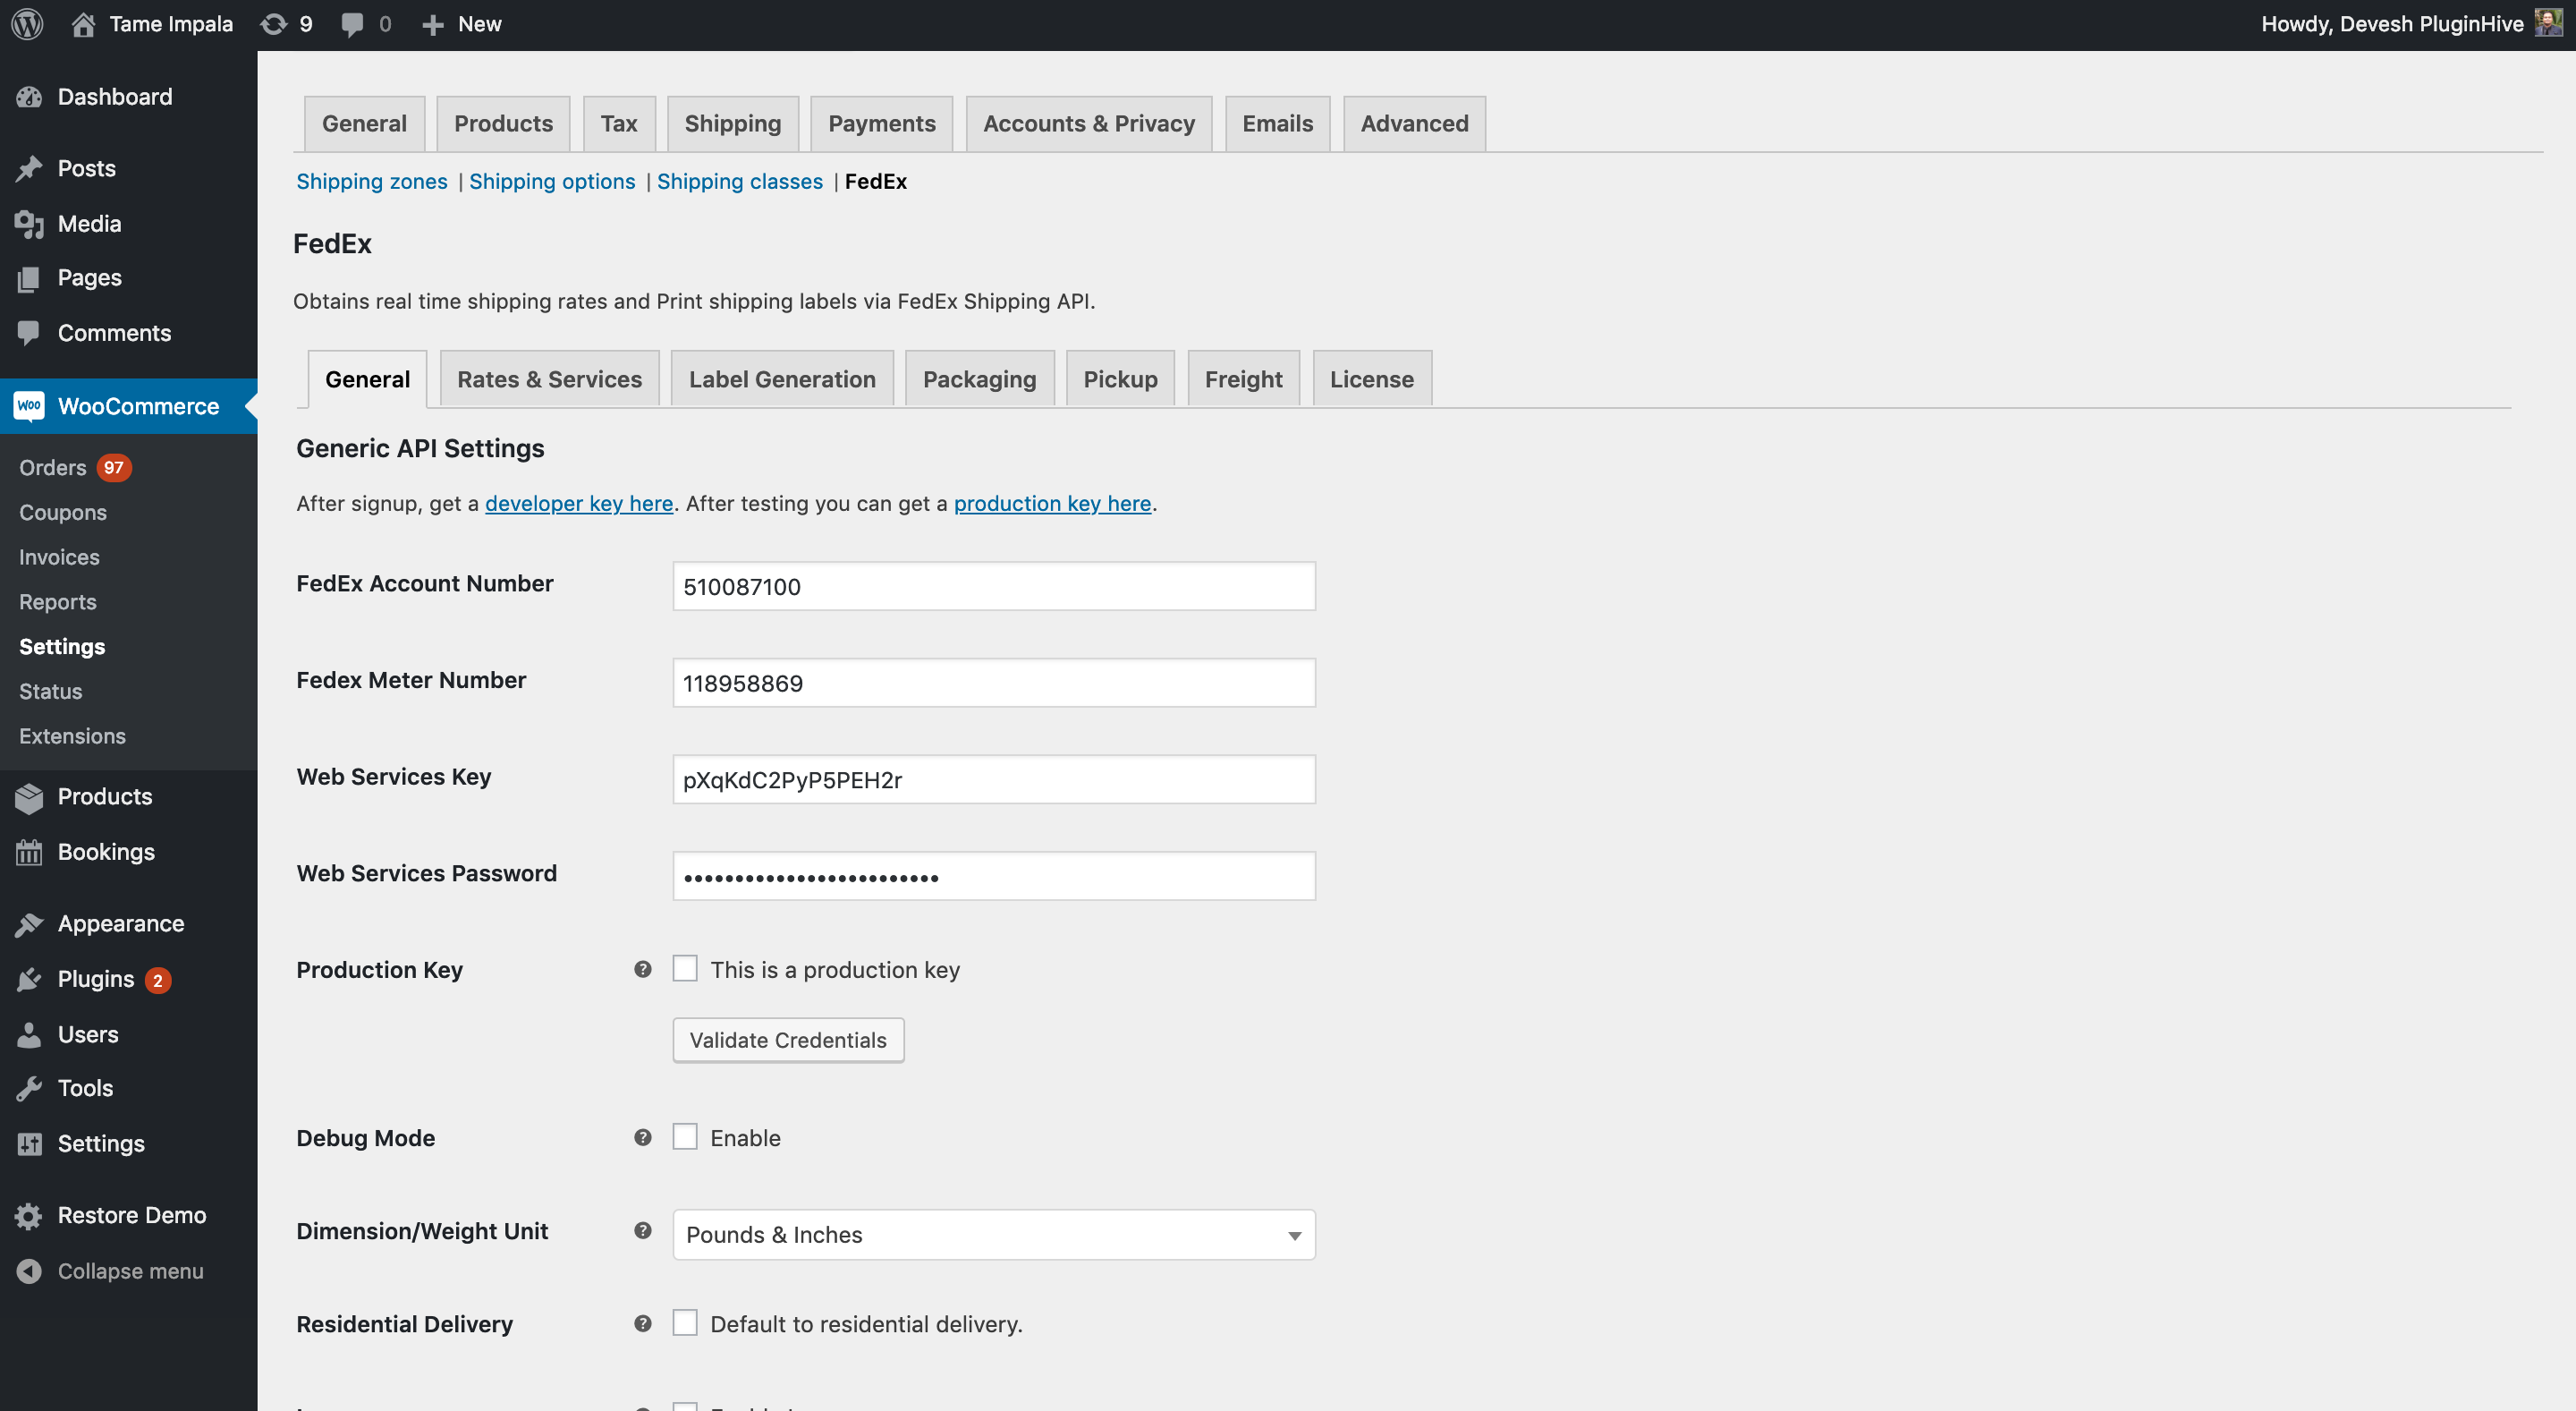Screen dimensions: 2576x1411
Task: Open the Pickup tab
Action: (x=1121, y=379)
